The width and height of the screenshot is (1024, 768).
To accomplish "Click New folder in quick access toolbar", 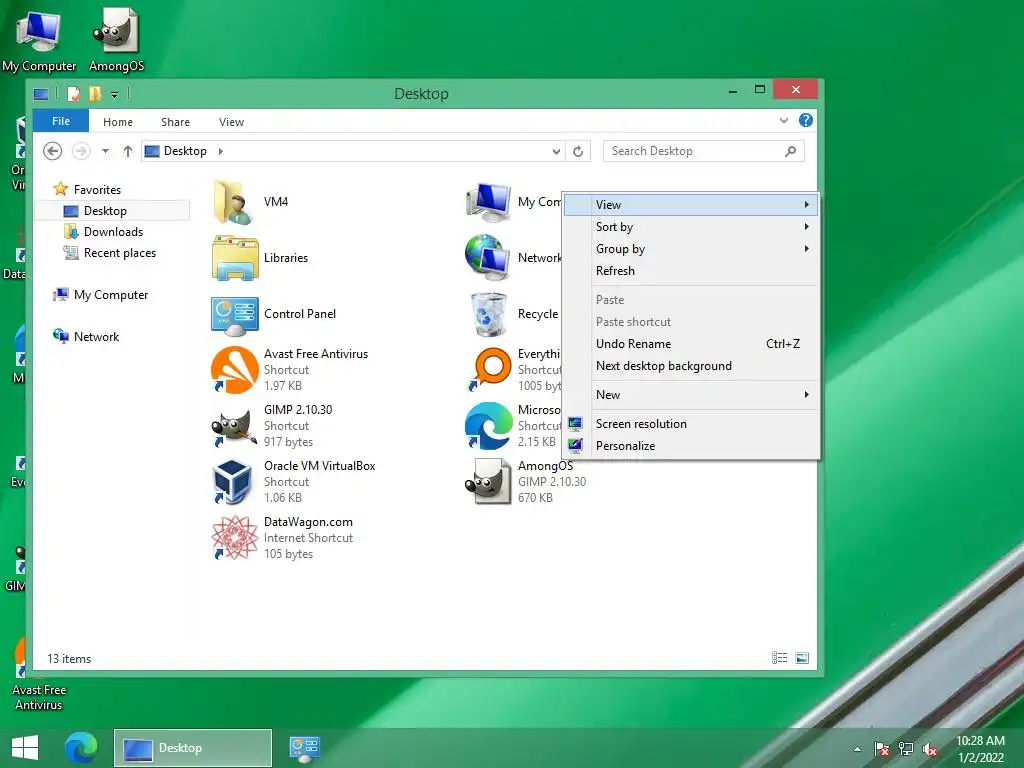I will [95, 94].
